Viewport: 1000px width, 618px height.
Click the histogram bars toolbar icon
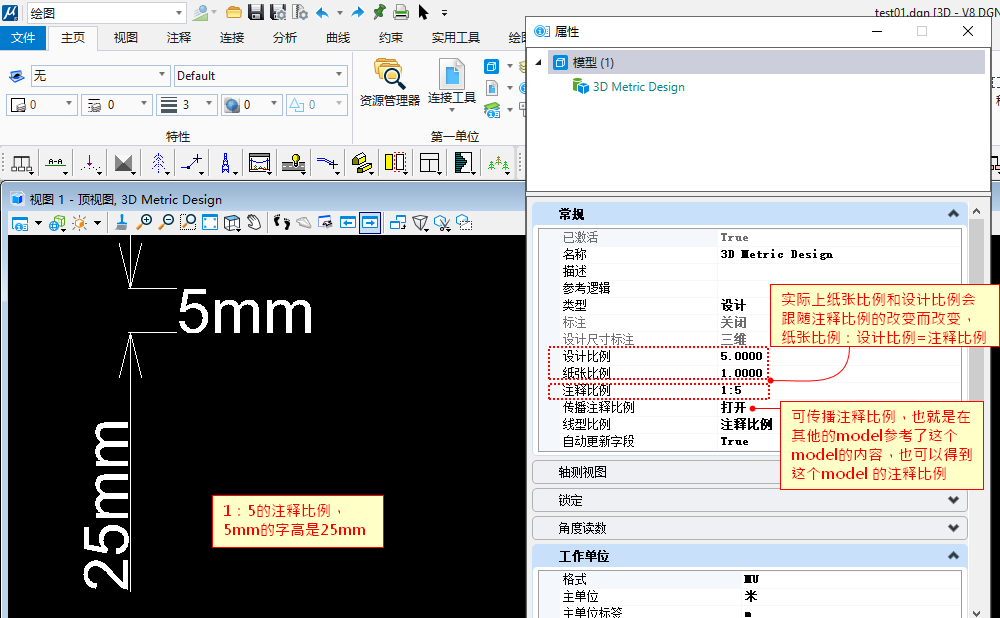464,164
